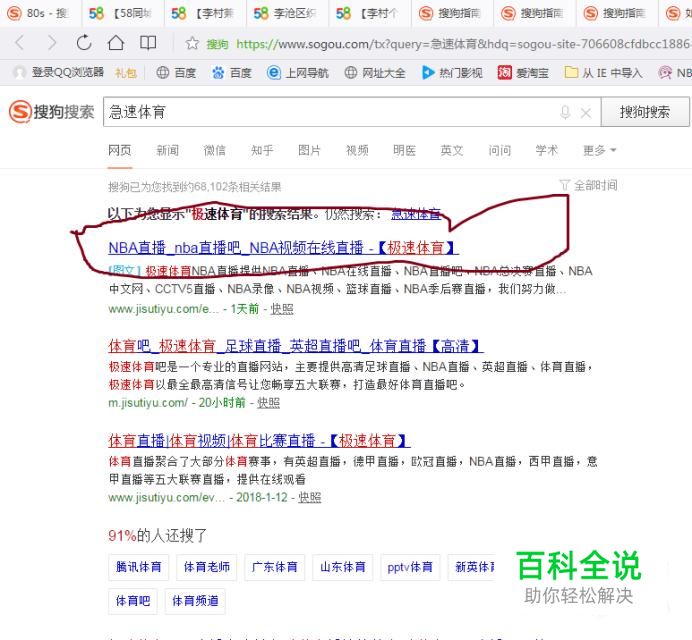Click the address bar URL
The image size is (692, 640).
coord(463,44)
